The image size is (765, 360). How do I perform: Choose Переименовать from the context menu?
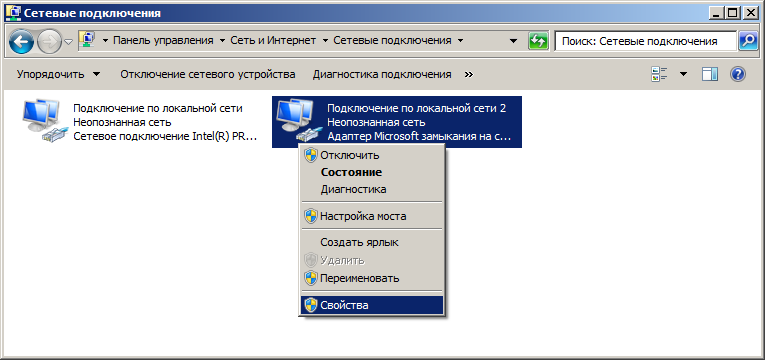tap(372, 279)
